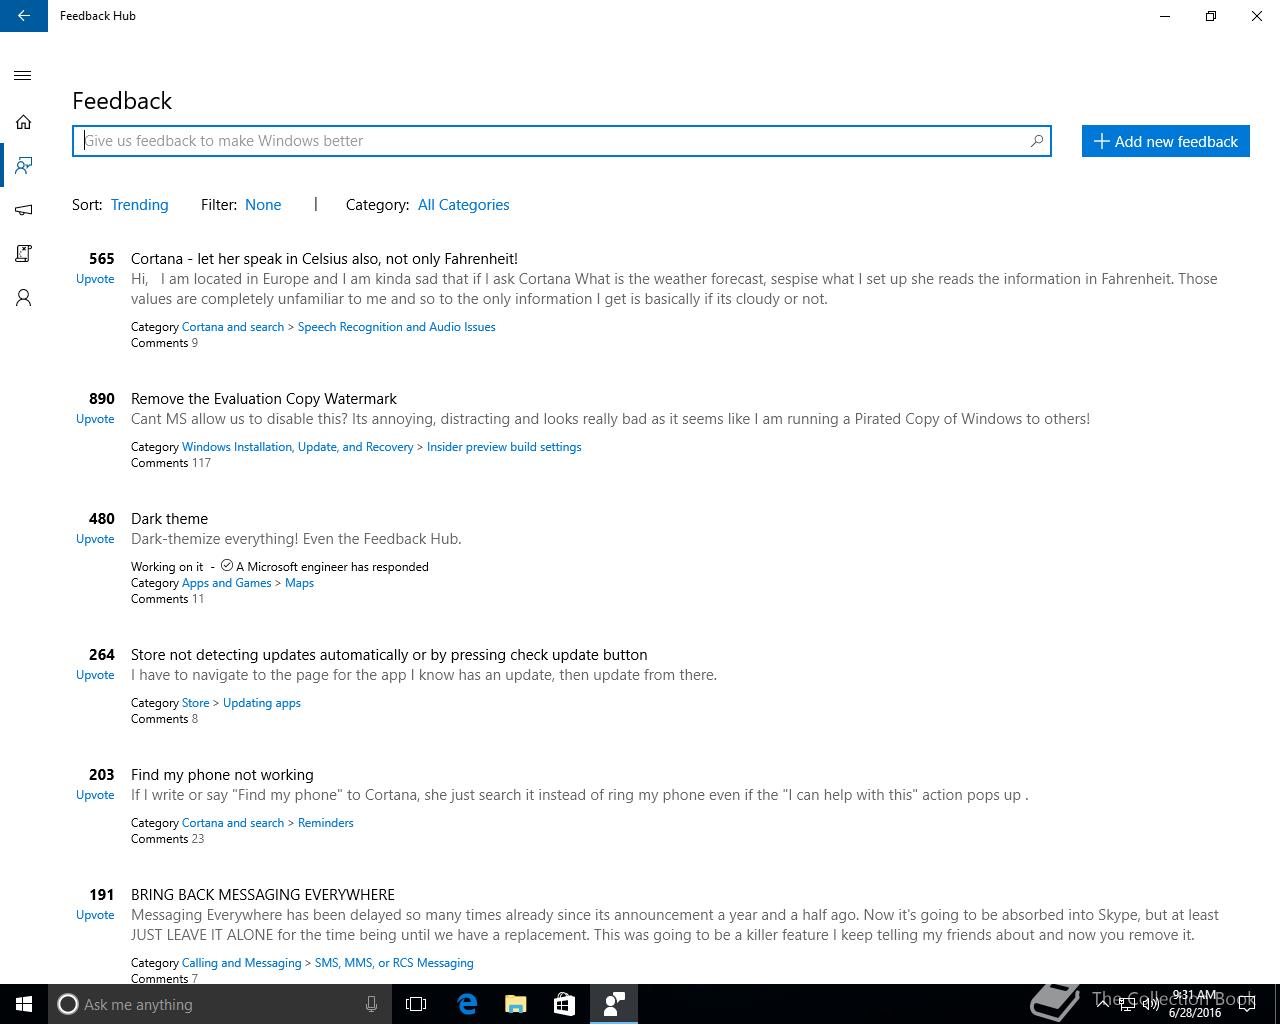Screen dimensions: 1280x1024
Task: Open the Dark theme feedback item
Action: [x=169, y=519]
